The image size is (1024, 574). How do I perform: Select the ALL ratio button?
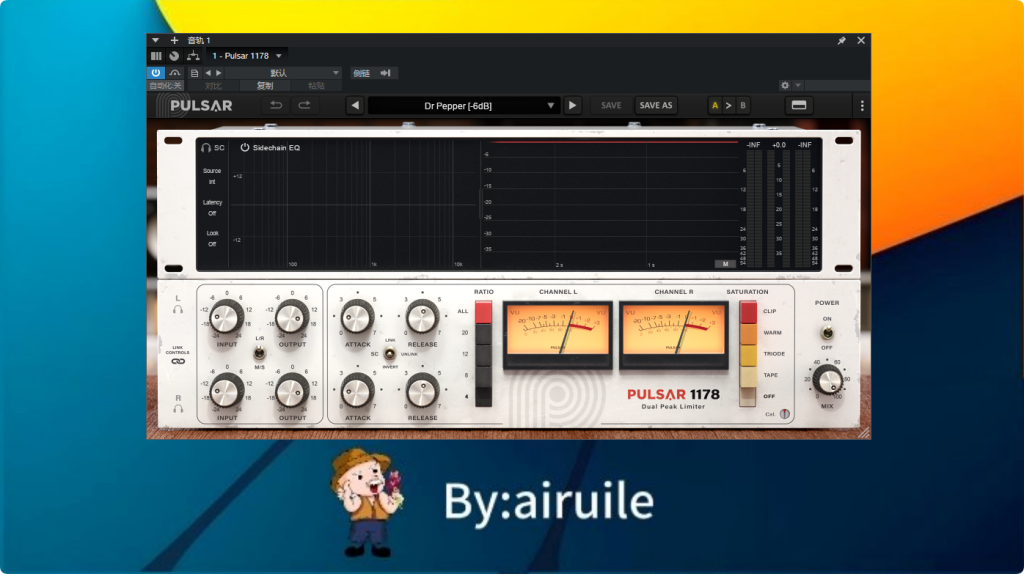pos(483,312)
